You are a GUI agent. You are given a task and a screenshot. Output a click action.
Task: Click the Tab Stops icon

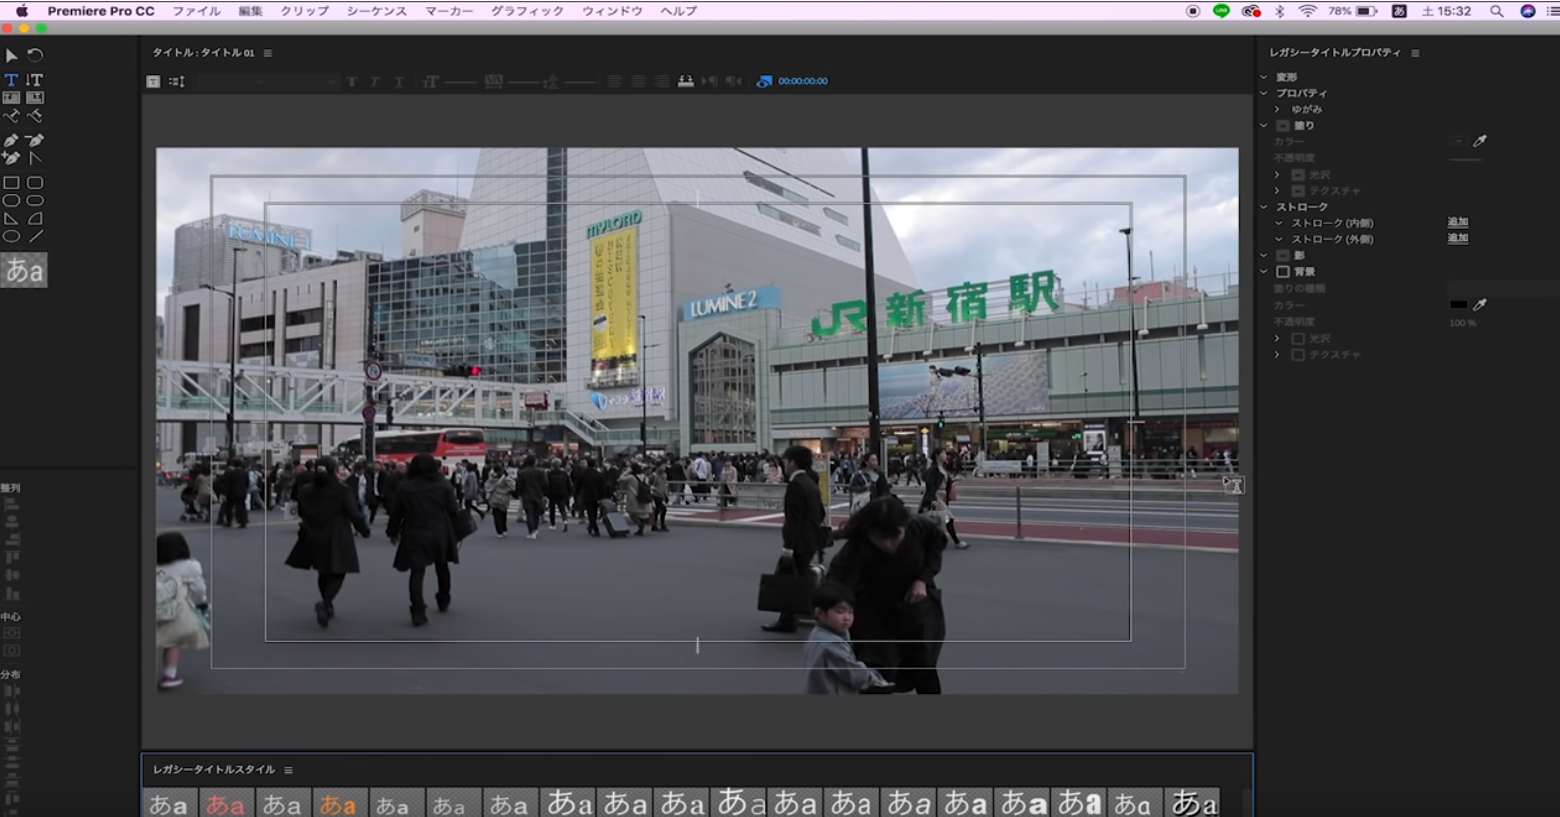point(686,81)
